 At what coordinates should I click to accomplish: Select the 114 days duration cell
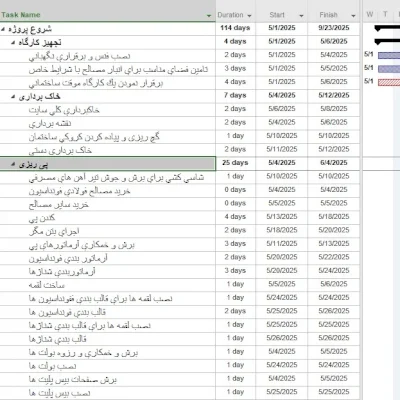pos(235,28)
